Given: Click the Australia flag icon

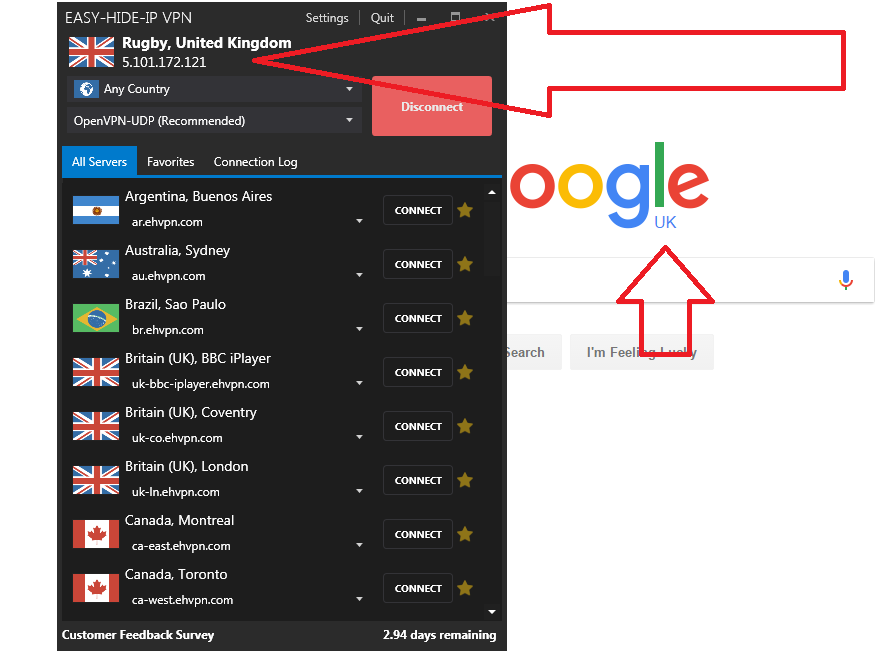Looking at the screenshot, I should click(x=96, y=264).
